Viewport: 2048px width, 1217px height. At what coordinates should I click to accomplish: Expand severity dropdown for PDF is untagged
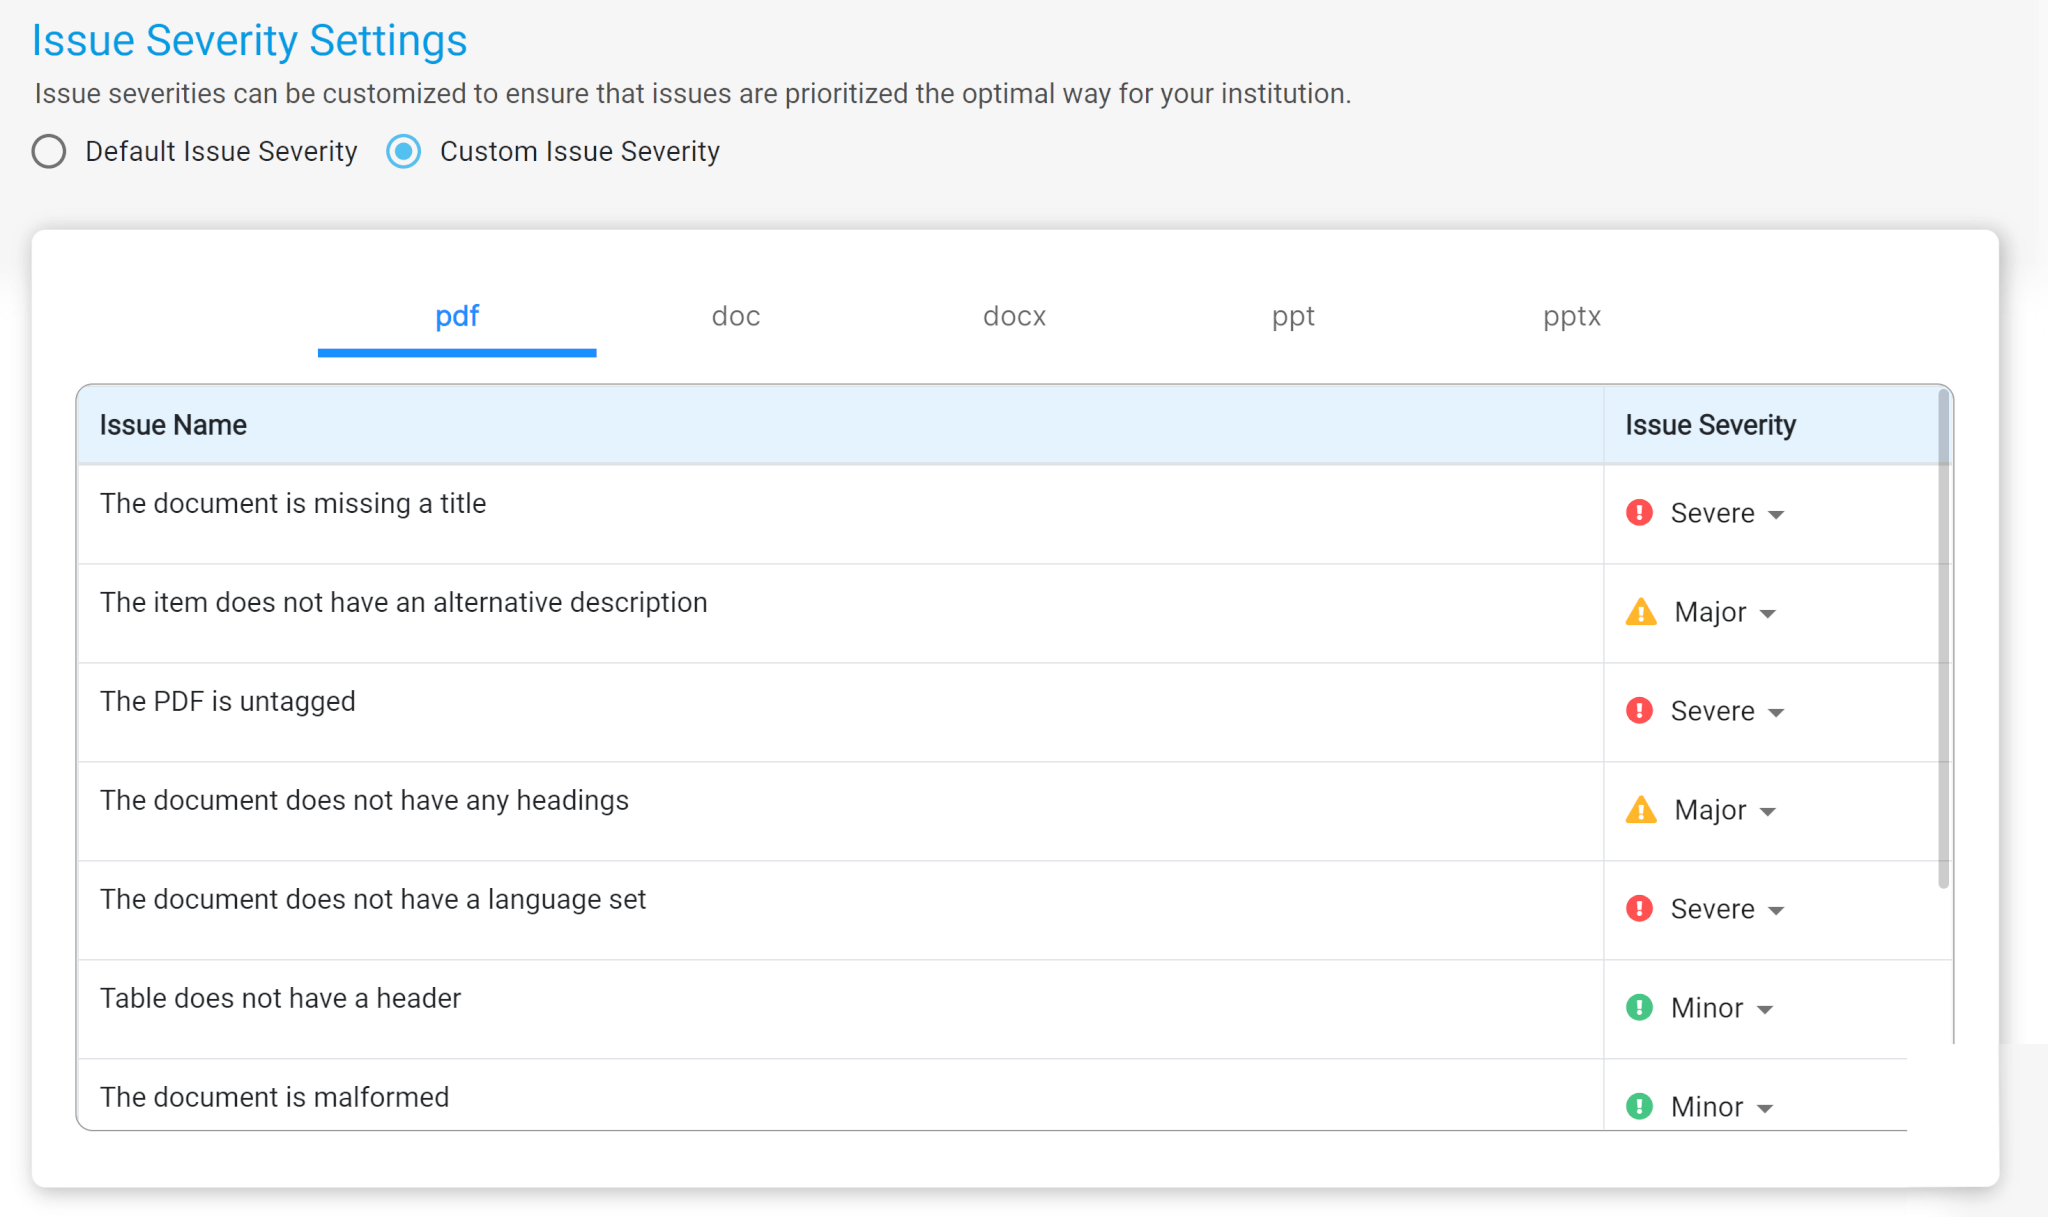(1775, 713)
